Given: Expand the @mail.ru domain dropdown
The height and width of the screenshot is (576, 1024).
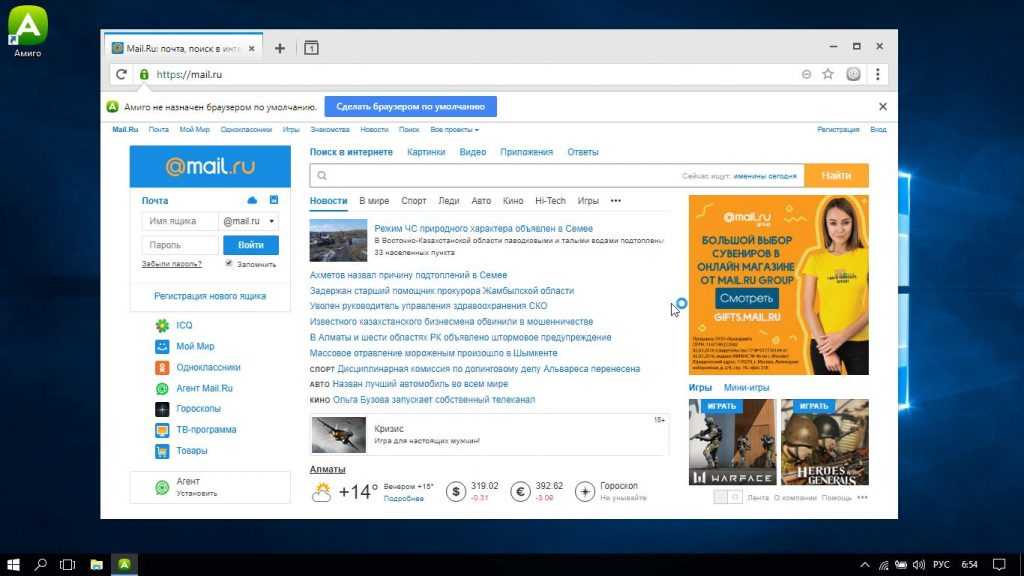Looking at the screenshot, I should pos(250,221).
